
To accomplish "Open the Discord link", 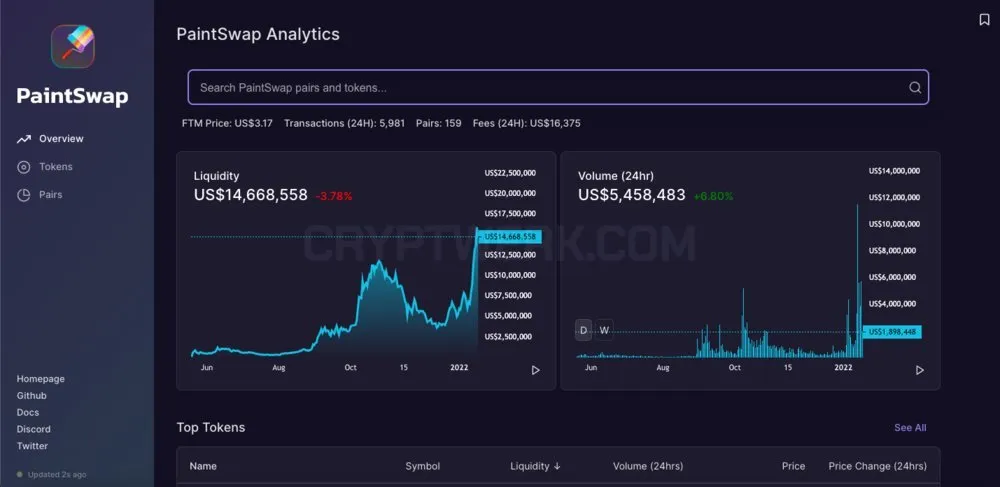I will click(34, 429).
